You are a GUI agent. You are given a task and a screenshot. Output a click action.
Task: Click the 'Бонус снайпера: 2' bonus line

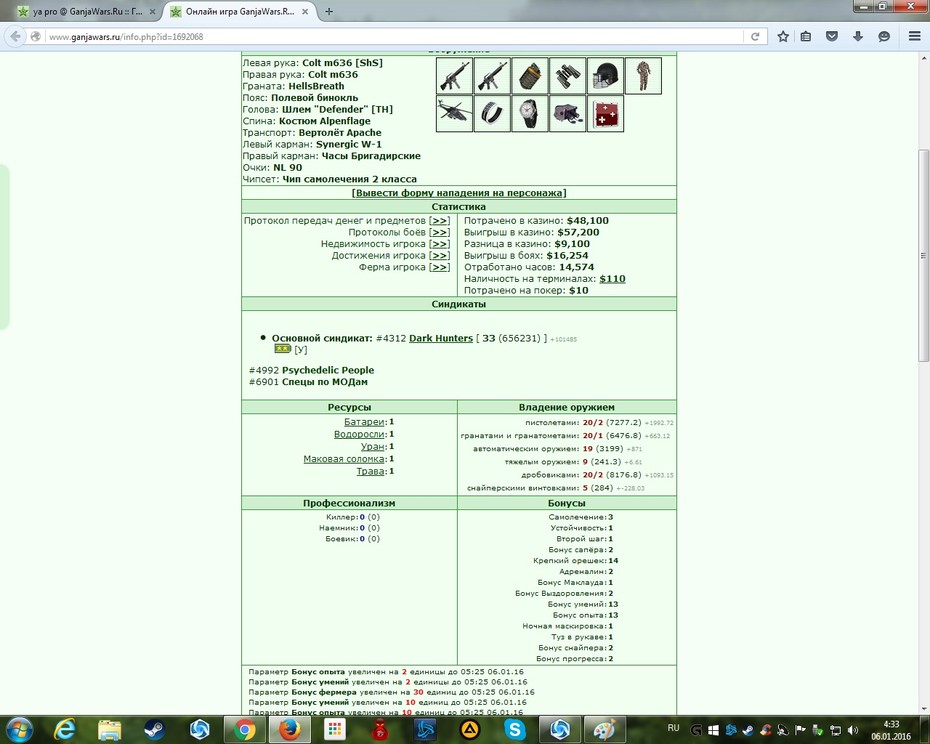[575, 648]
